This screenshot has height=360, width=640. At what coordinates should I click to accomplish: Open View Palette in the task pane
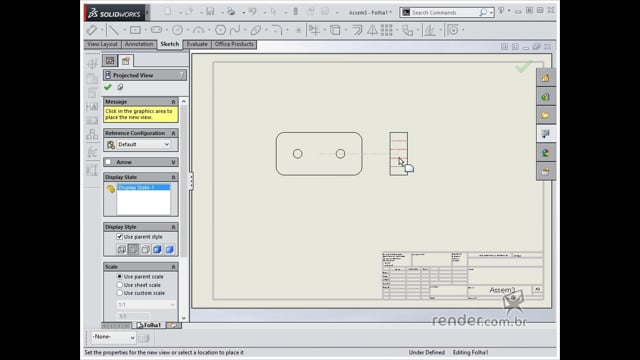pyautogui.click(x=546, y=134)
